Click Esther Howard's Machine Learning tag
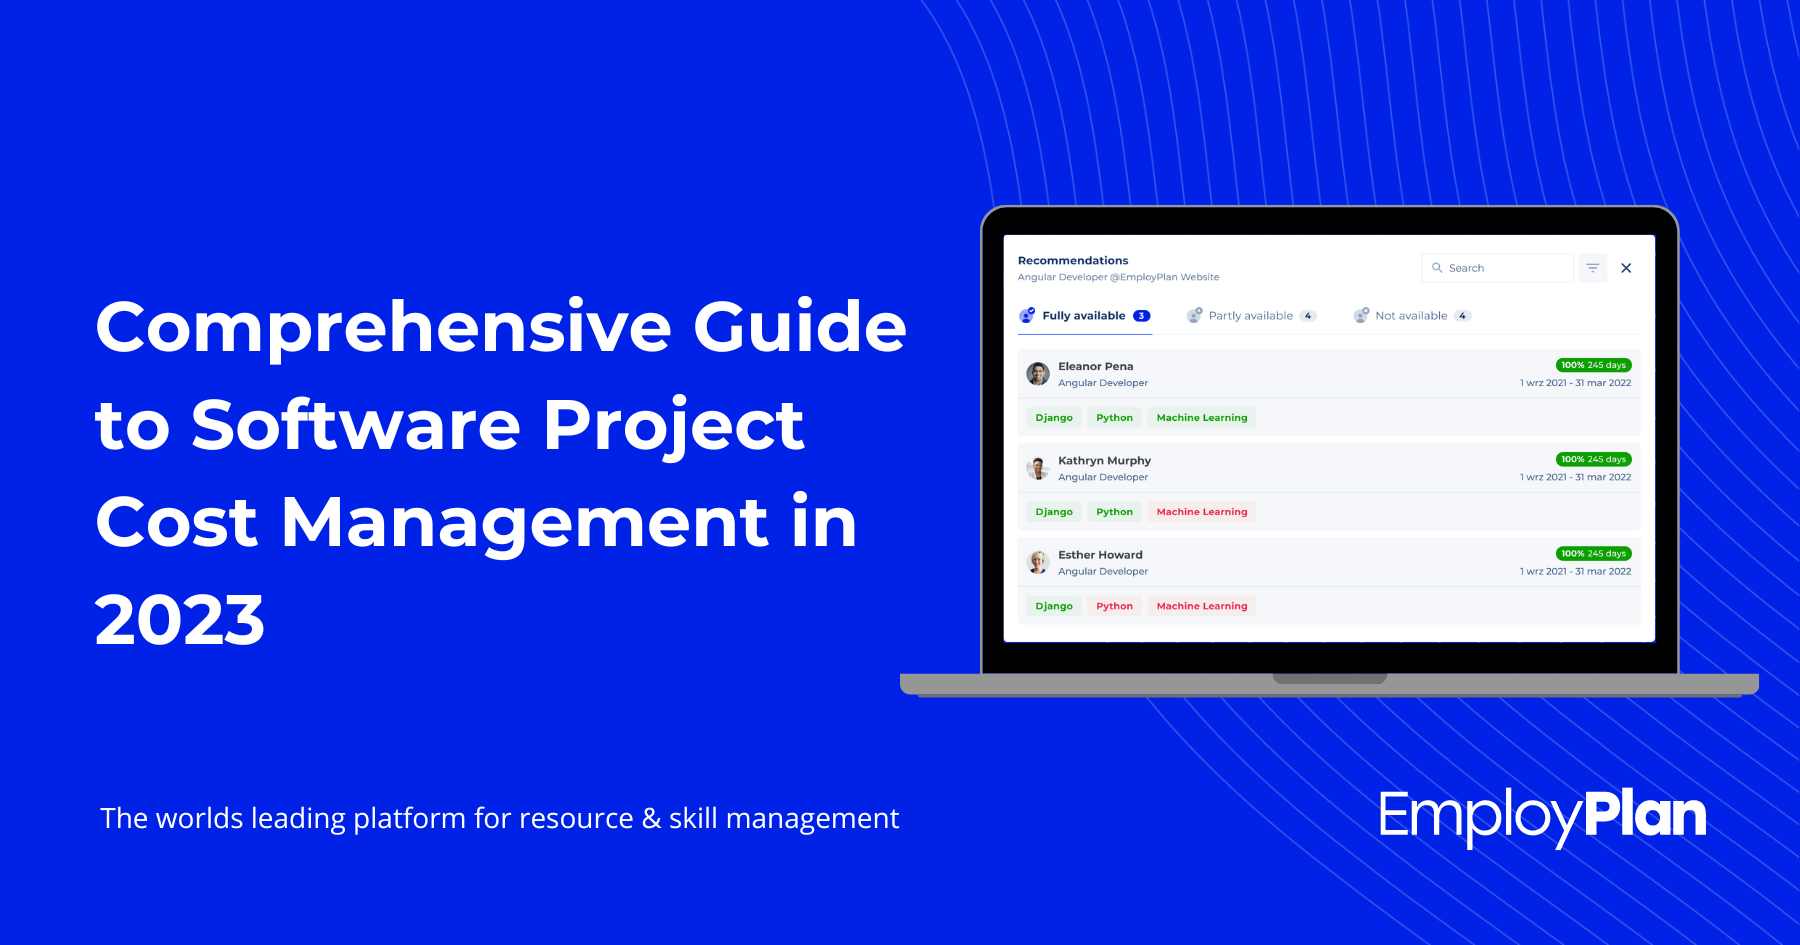 tap(1202, 606)
